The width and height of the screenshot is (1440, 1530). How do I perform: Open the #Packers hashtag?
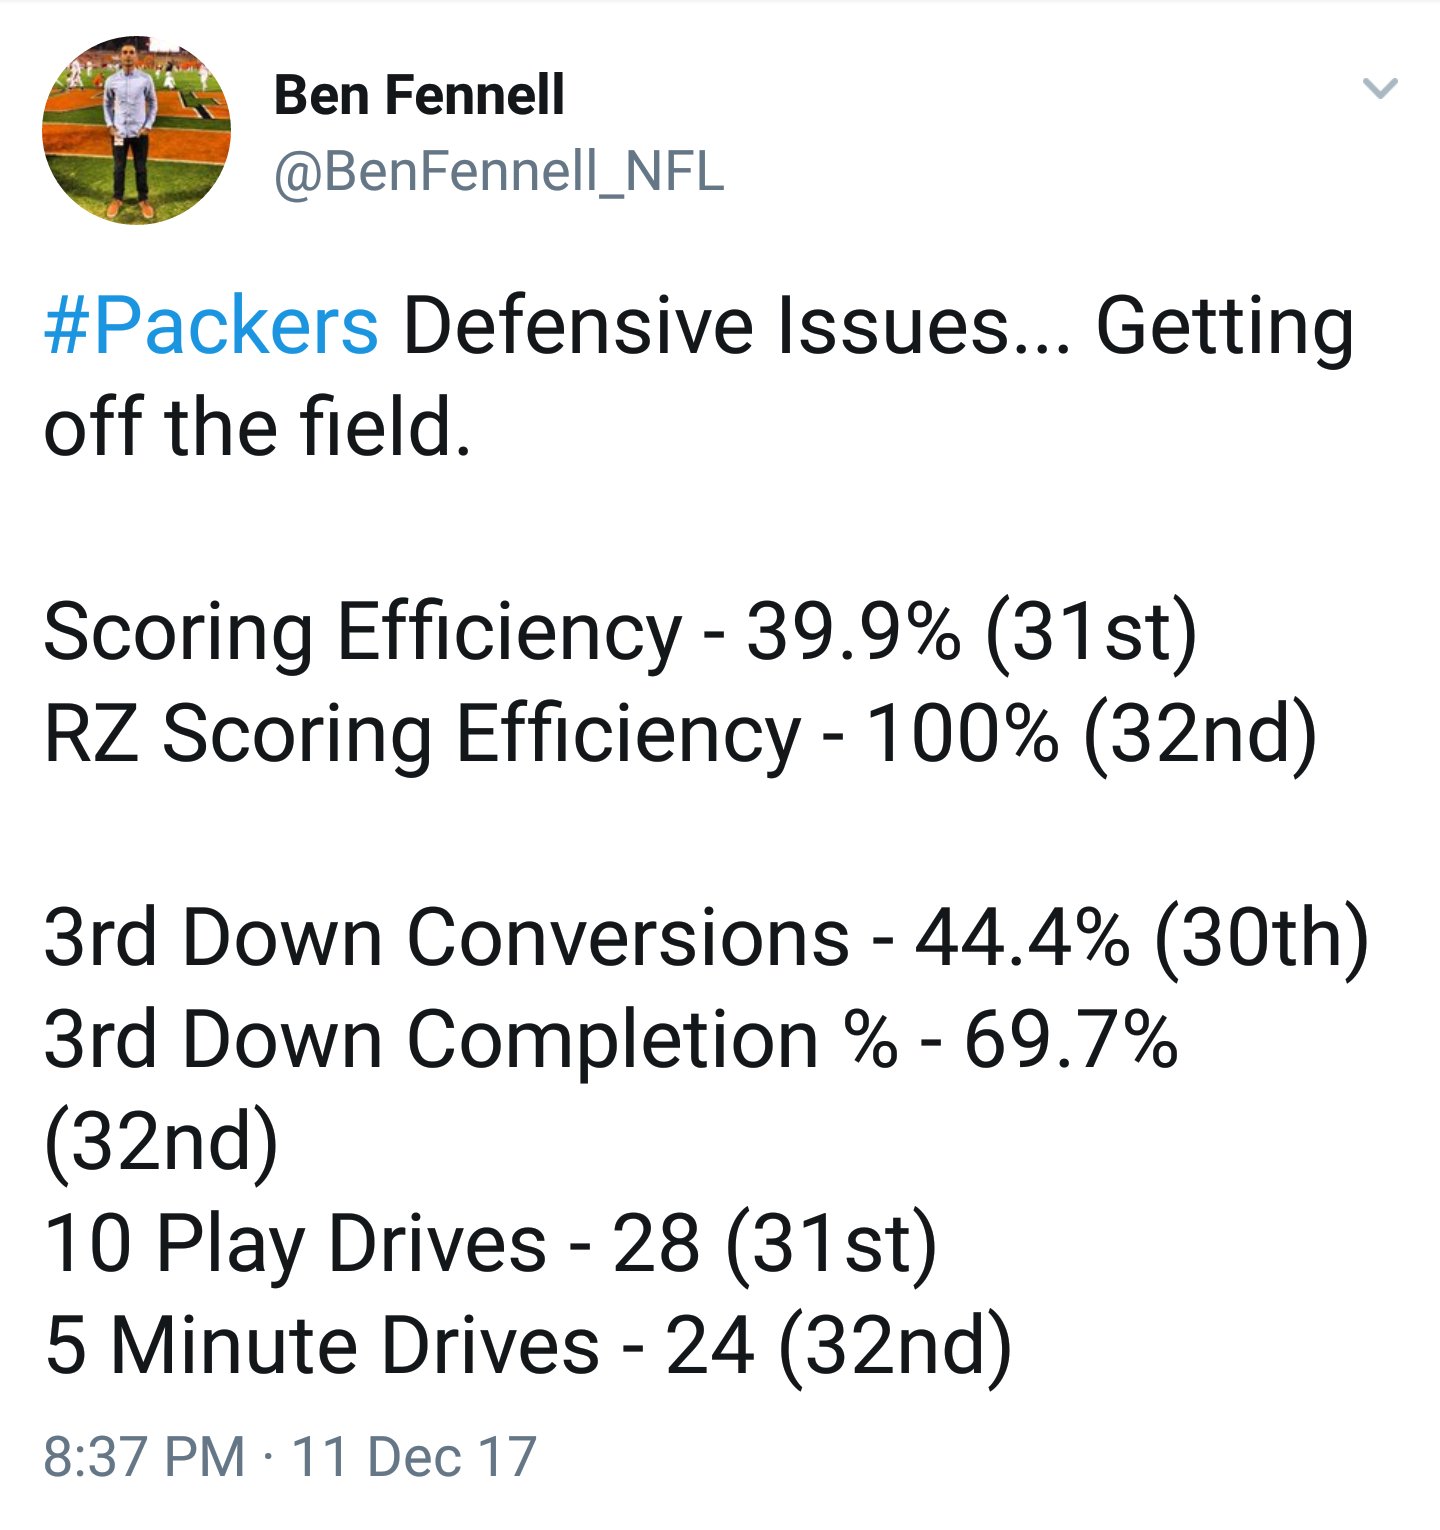coord(211,327)
